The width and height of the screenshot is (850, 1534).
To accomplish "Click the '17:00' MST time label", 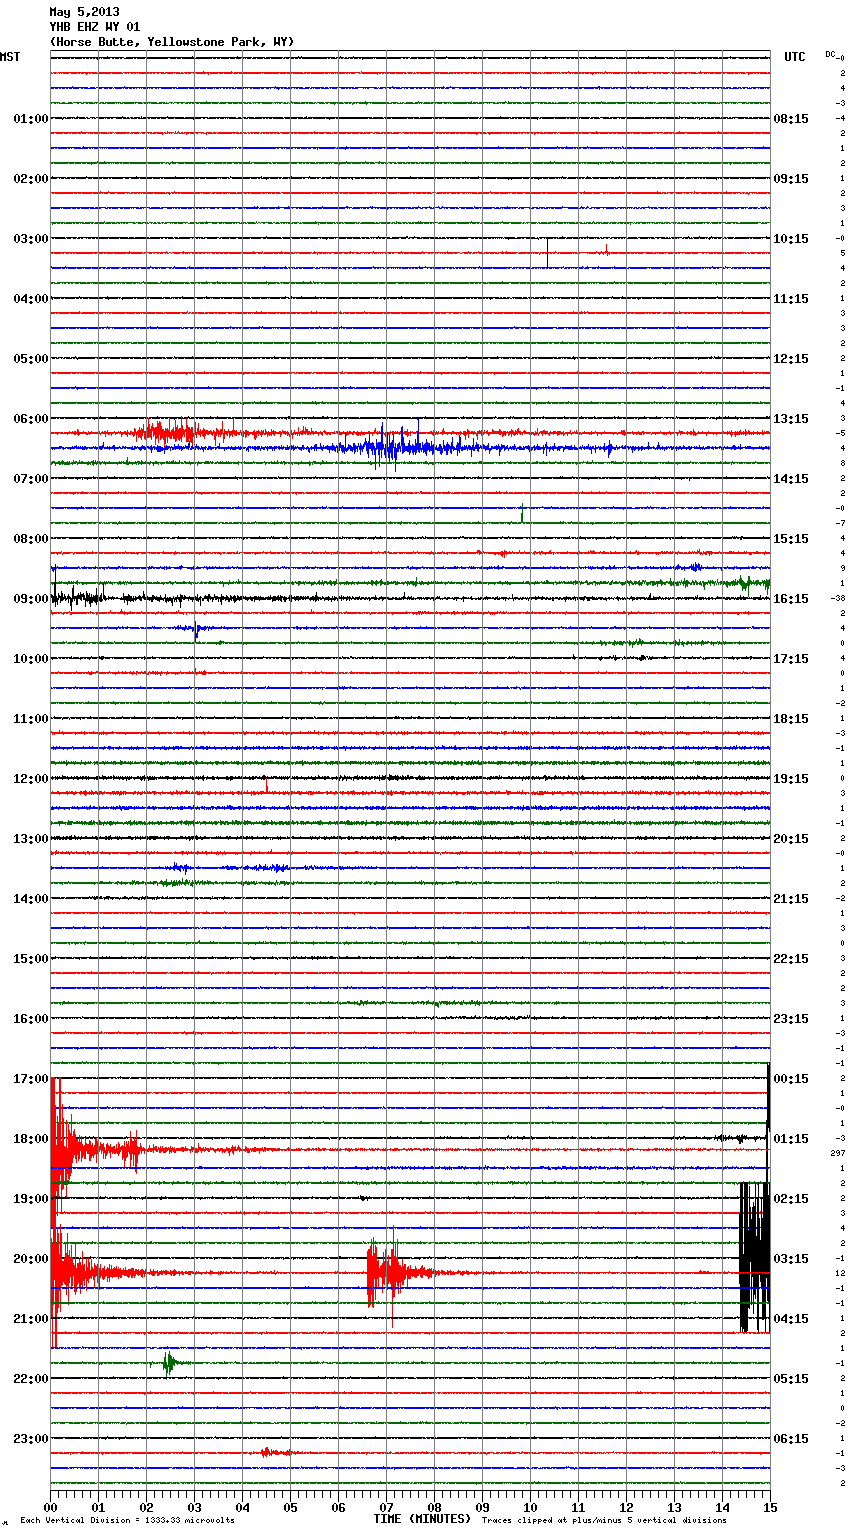I will [x=31, y=1079].
